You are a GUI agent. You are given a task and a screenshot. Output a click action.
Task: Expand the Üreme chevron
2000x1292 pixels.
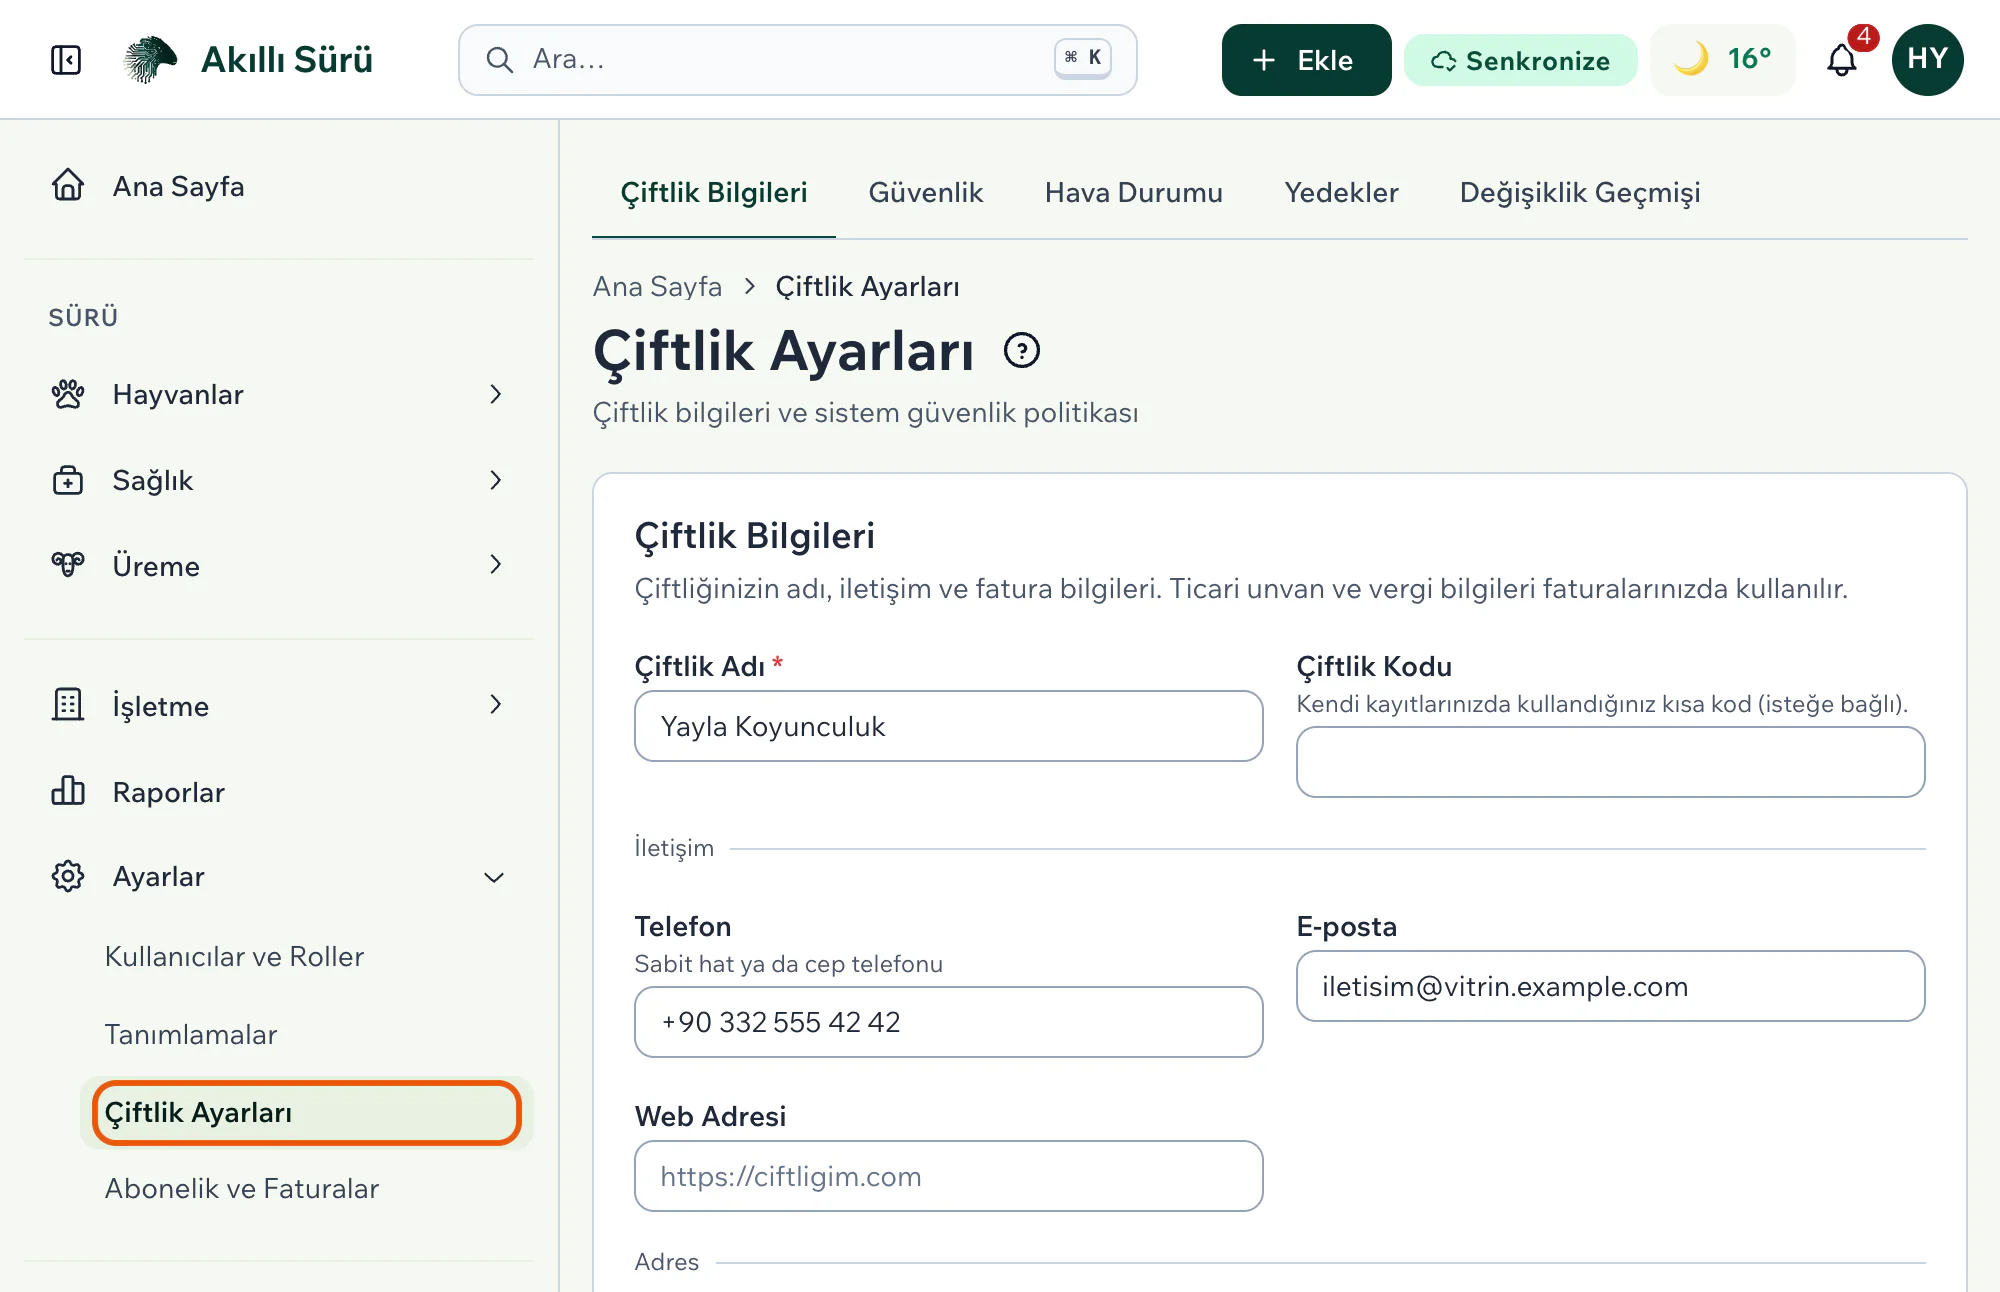[x=495, y=565]
